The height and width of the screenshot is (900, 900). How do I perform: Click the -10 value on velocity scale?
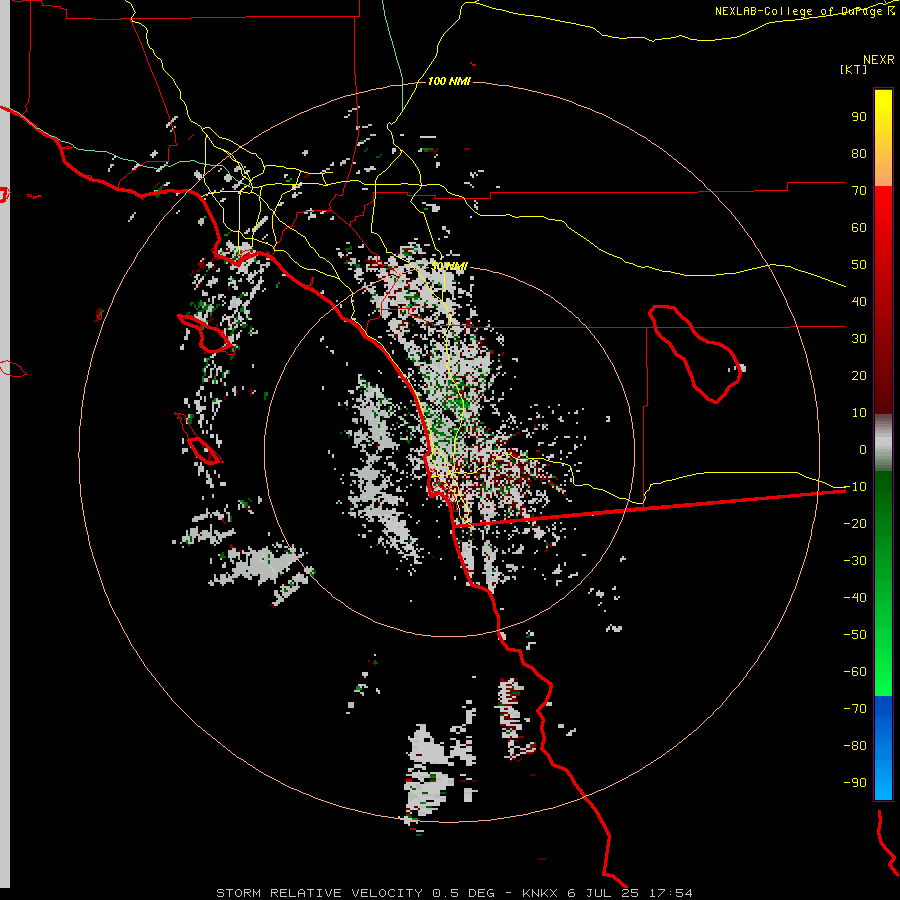coord(855,487)
